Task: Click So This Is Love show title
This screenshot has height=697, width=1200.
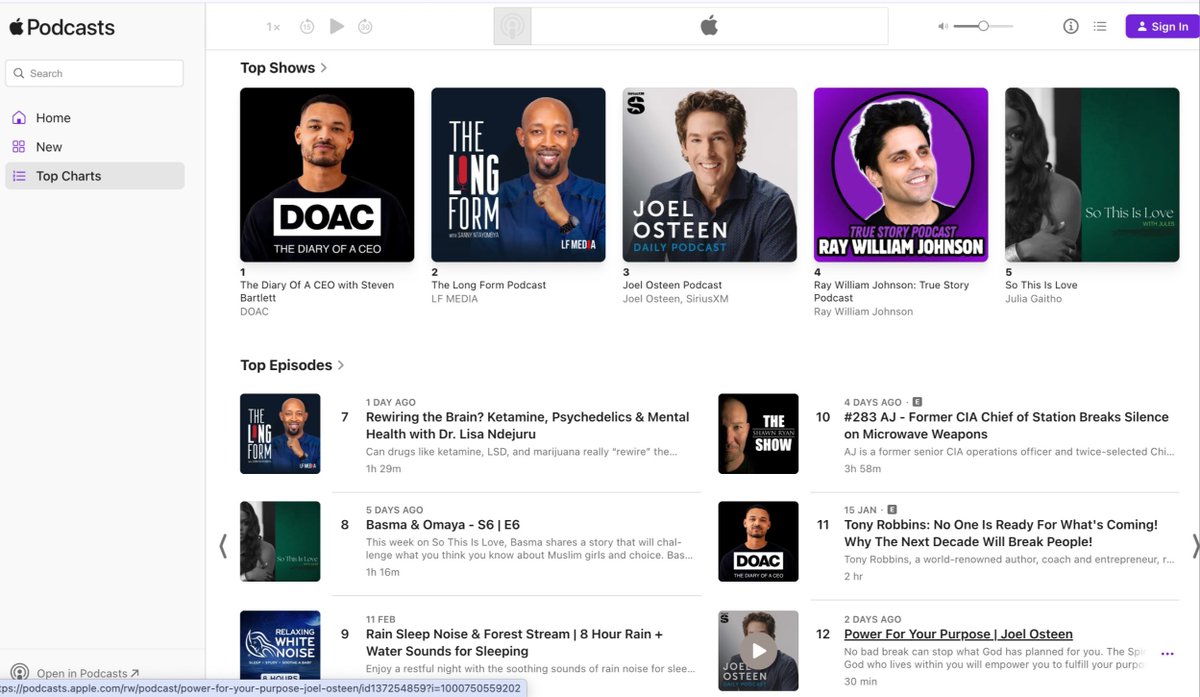Action: (x=1041, y=285)
